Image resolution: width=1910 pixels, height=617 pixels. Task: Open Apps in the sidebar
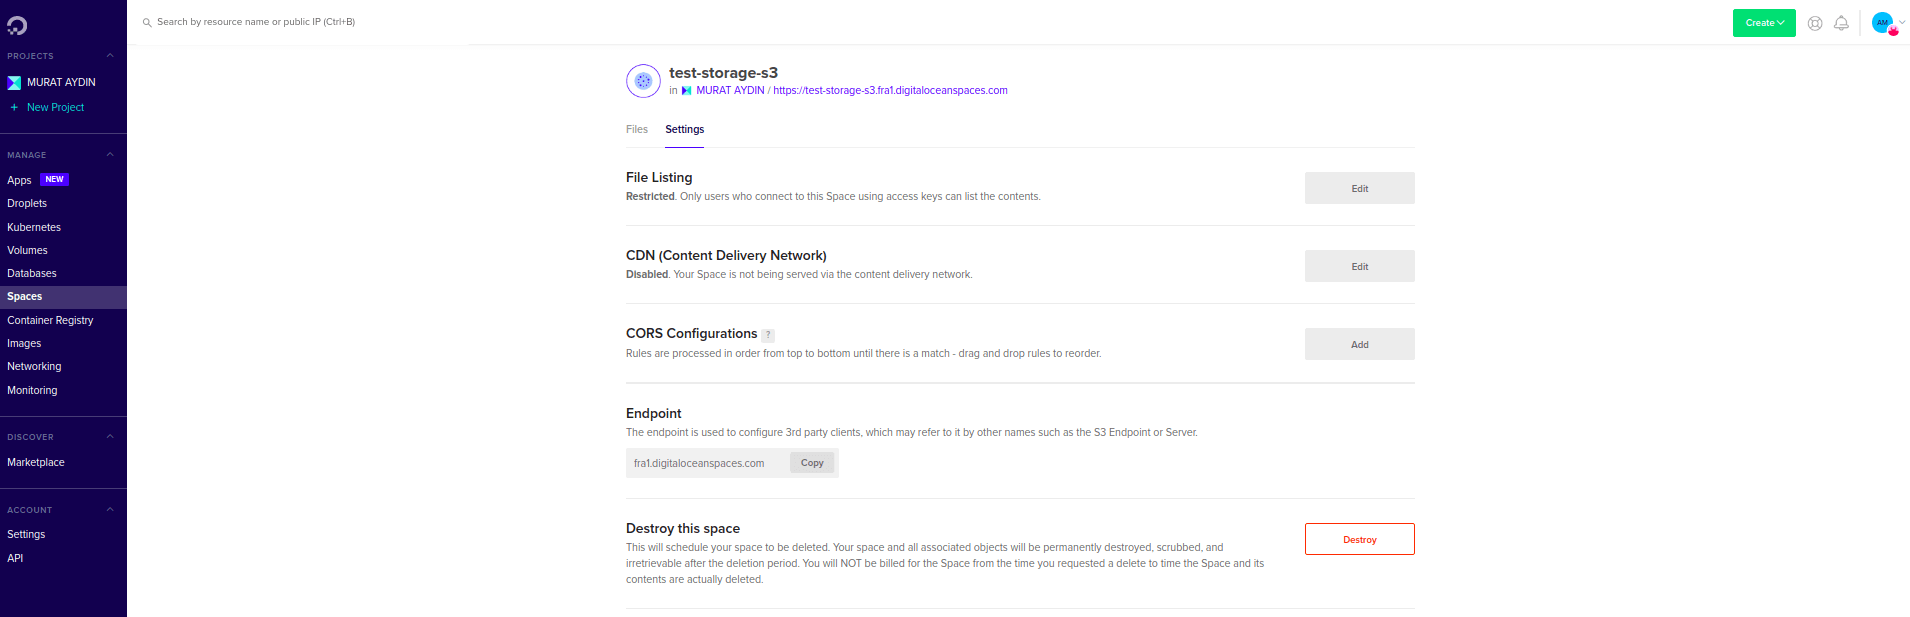(x=19, y=180)
